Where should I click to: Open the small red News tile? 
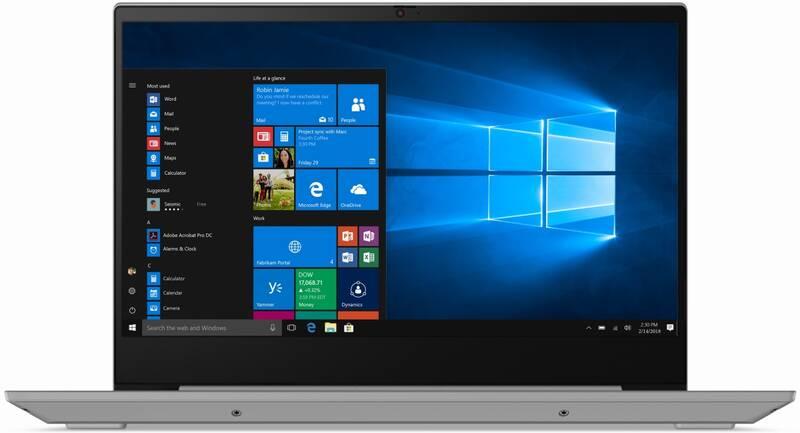(263, 136)
